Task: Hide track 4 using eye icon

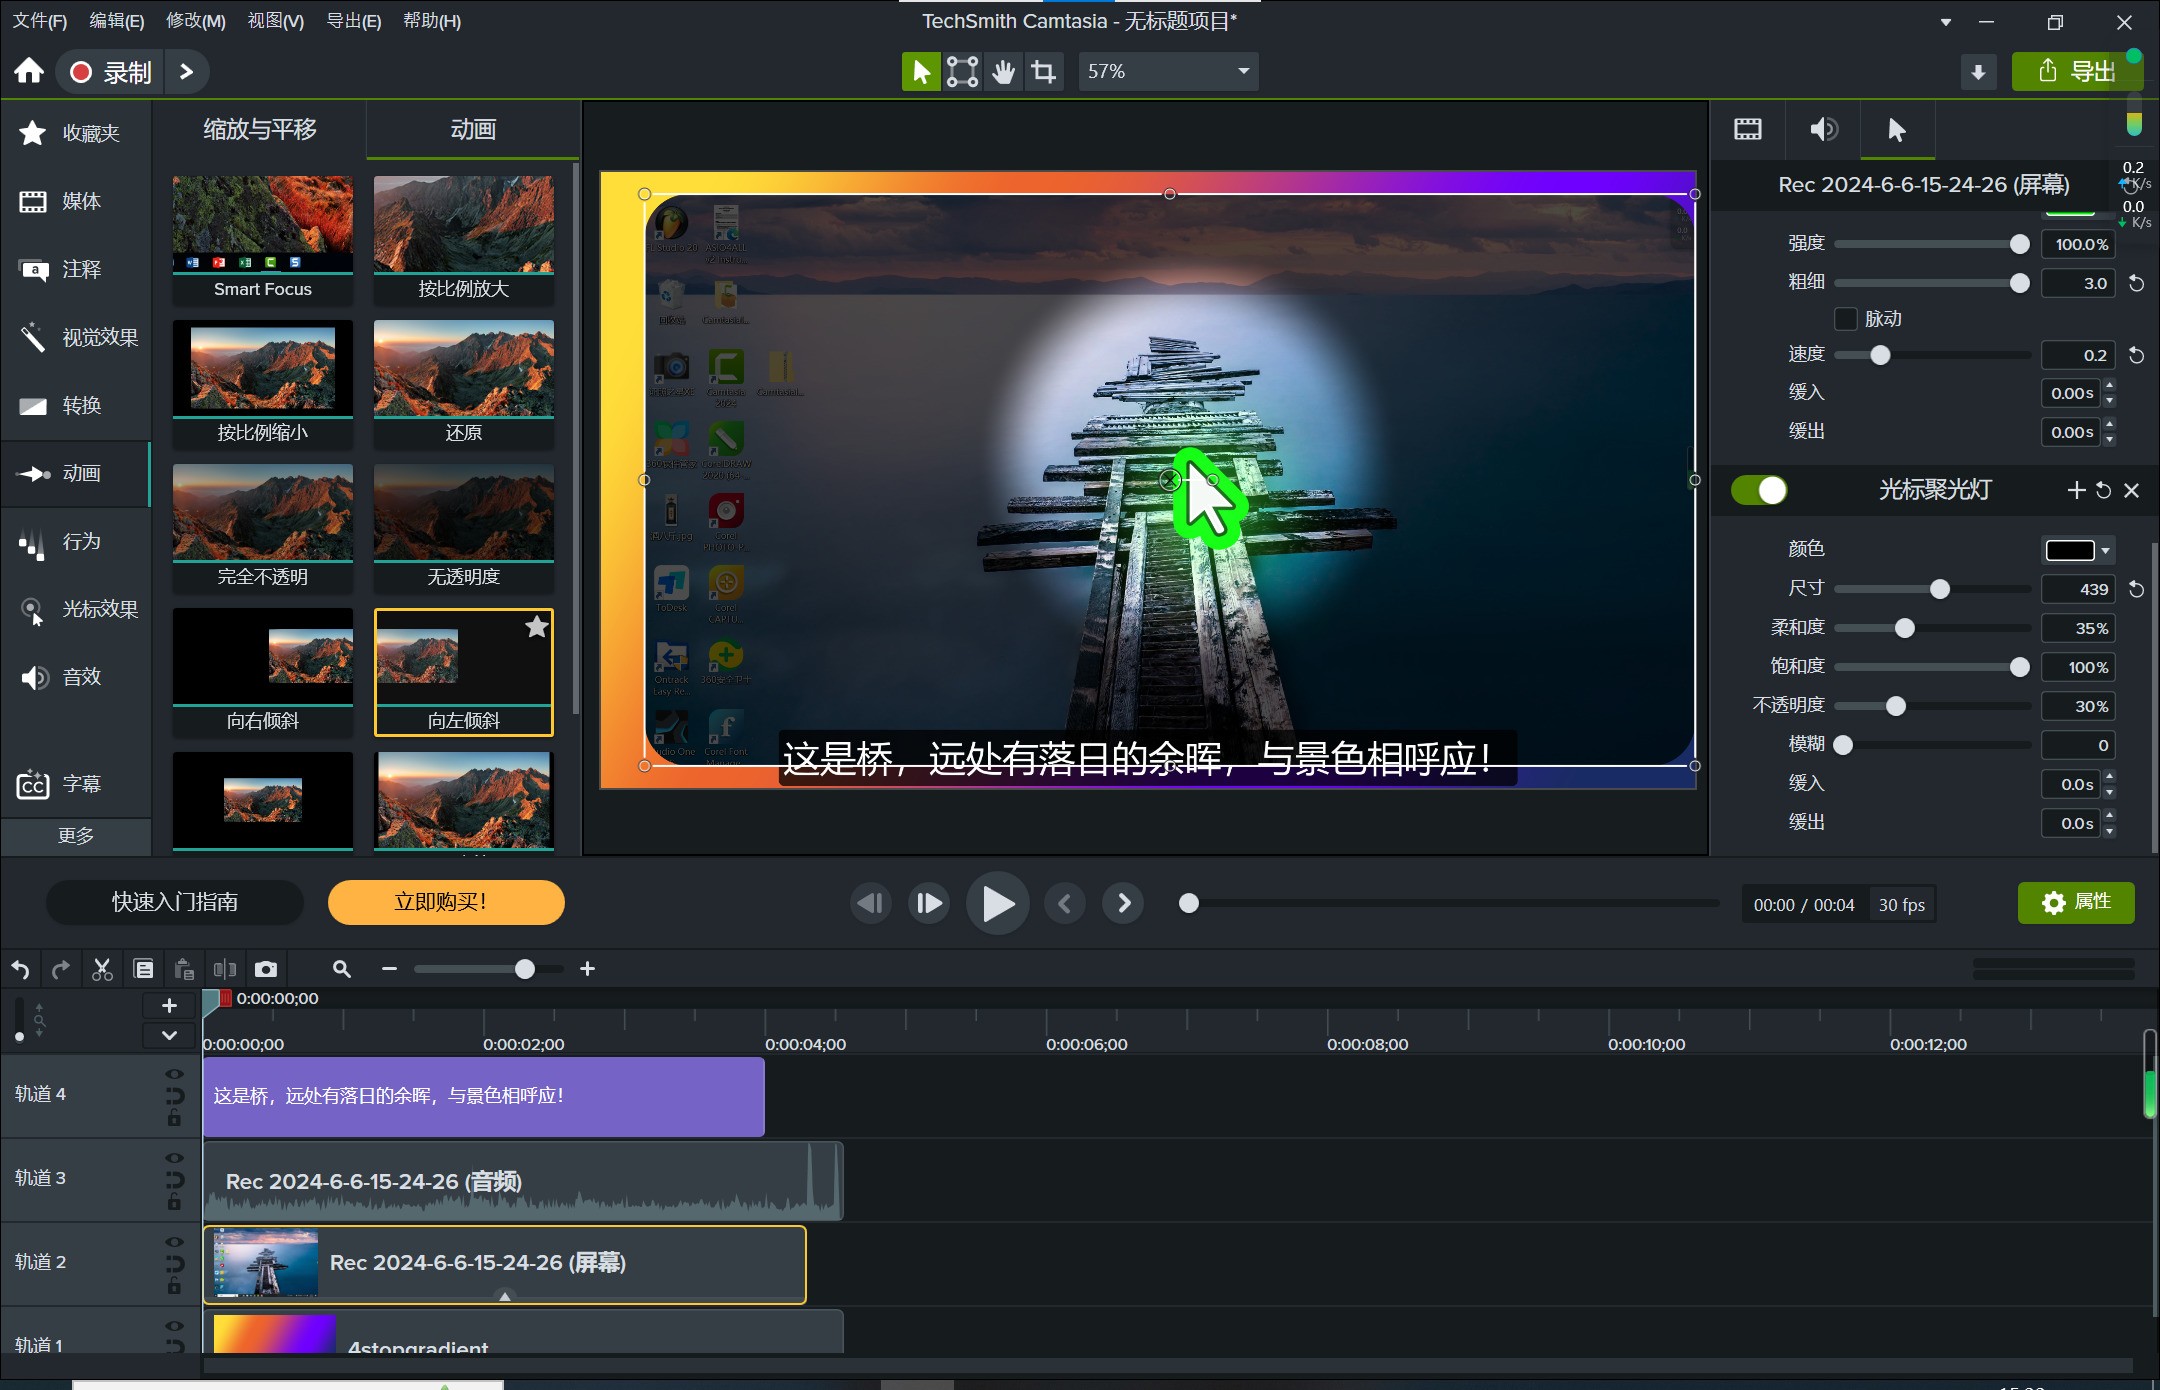Action: [x=174, y=1074]
